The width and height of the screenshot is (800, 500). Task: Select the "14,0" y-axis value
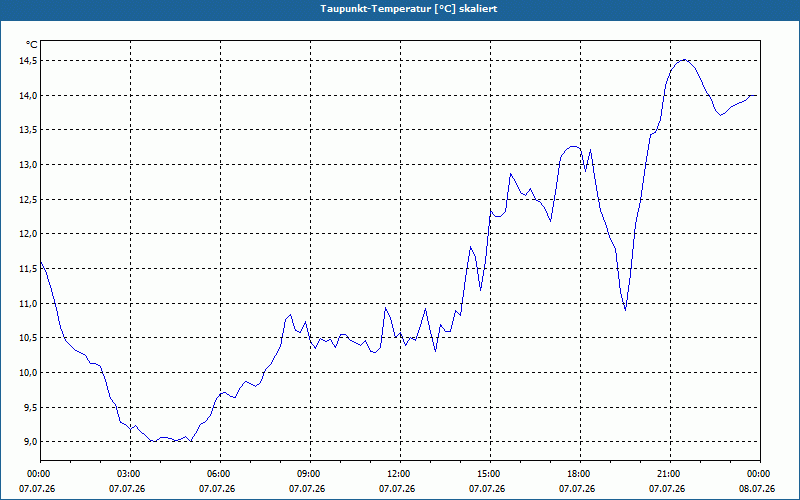(28, 95)
